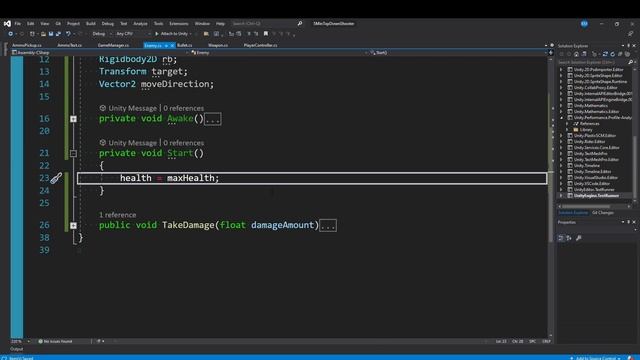Collapse Unity.Performance.Profile-Analyzer node
Screen dimensions: 640x360
pyautogui.click(x=561, y=118)
